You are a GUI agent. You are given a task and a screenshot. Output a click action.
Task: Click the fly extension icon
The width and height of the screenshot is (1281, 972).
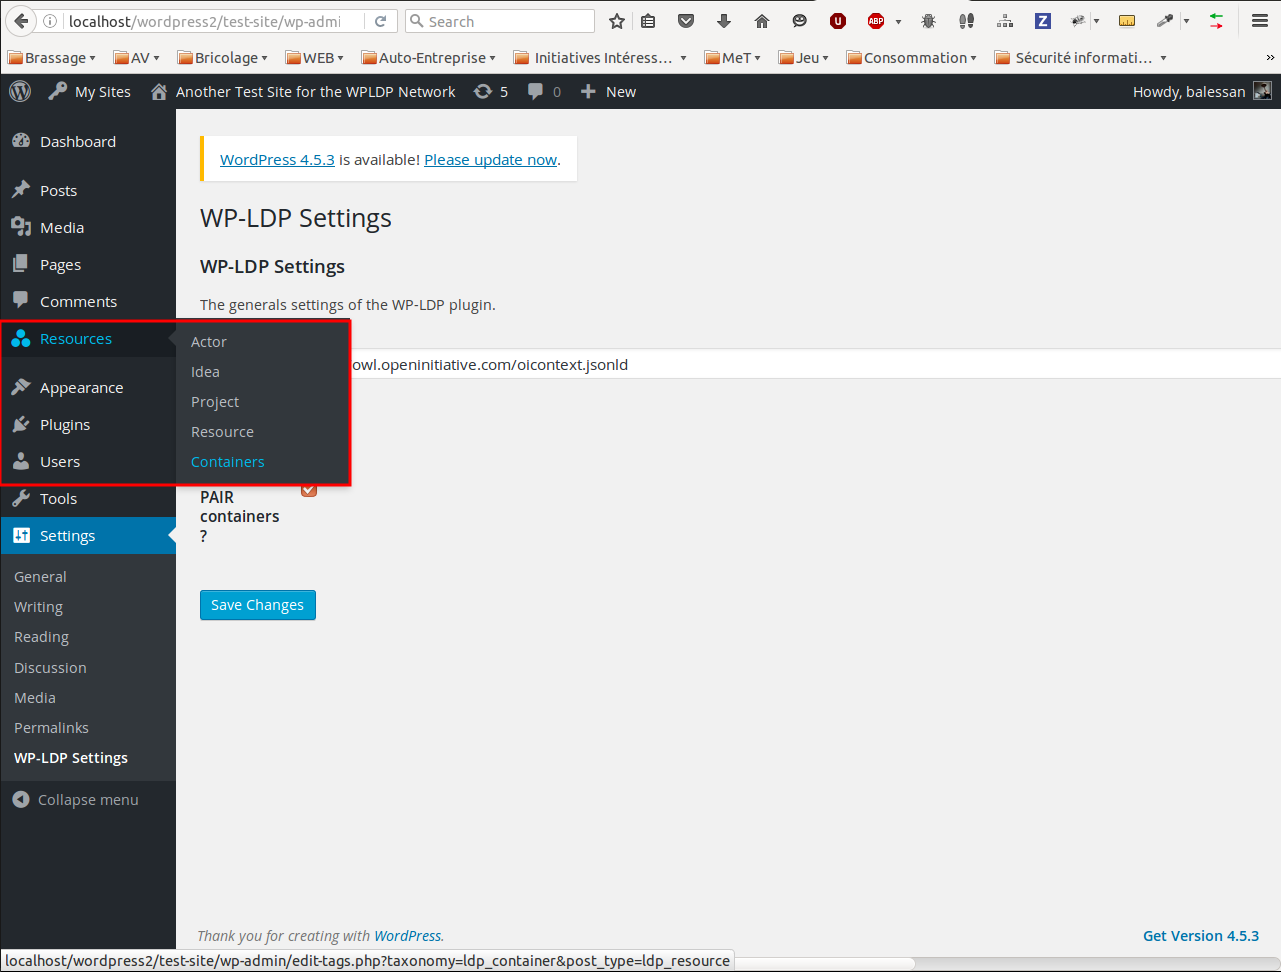click(1078, 21)
